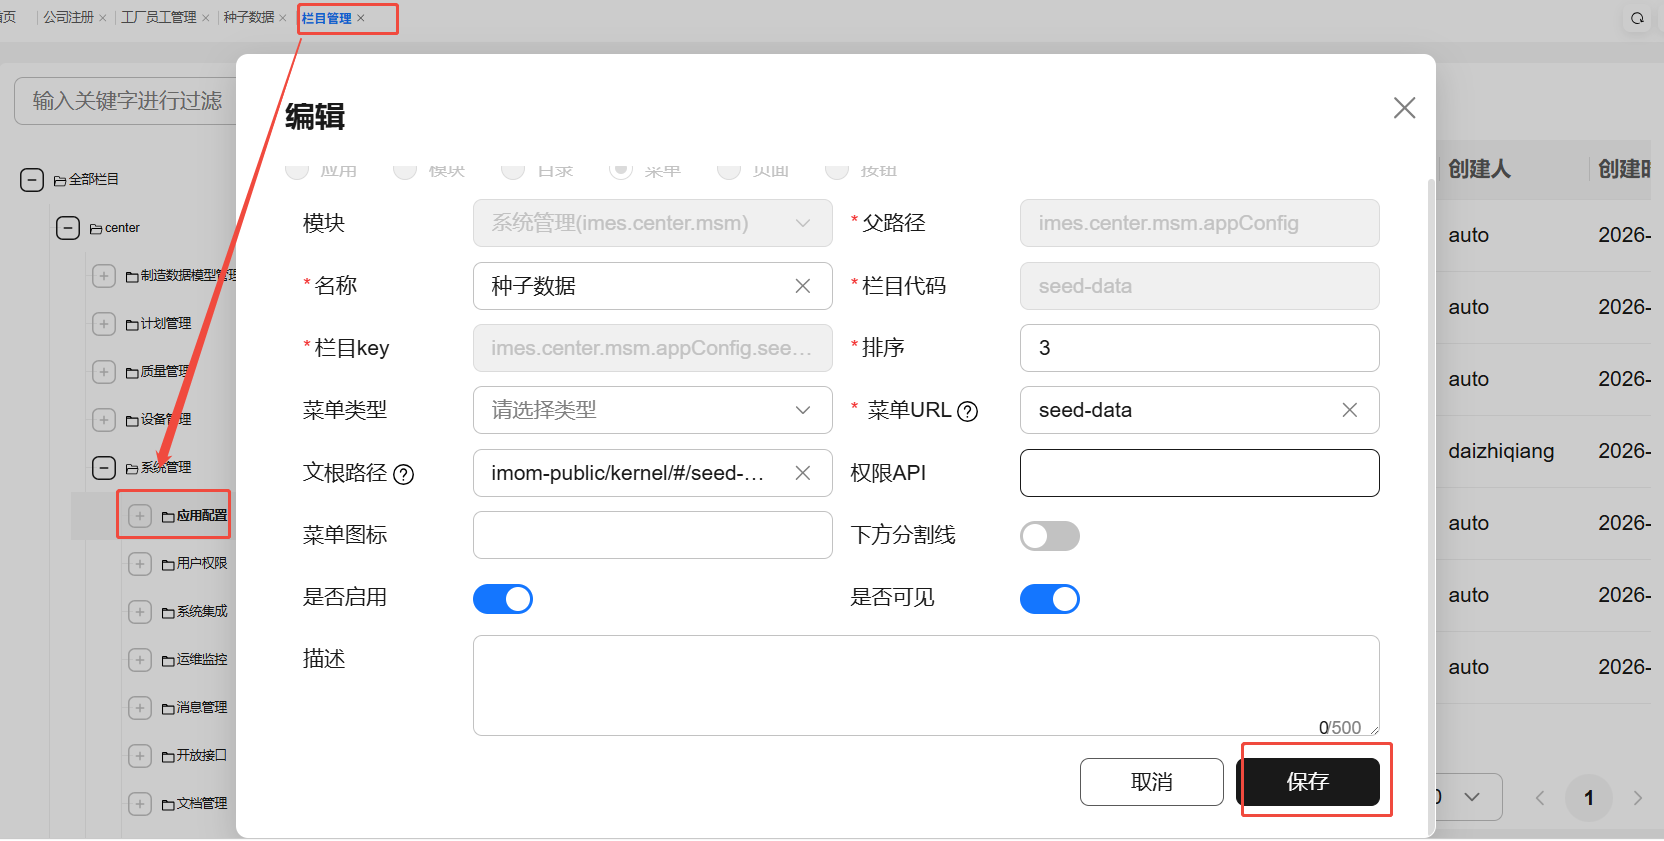
Task: Expand the 计划管理 node
Action: [104, 324]
